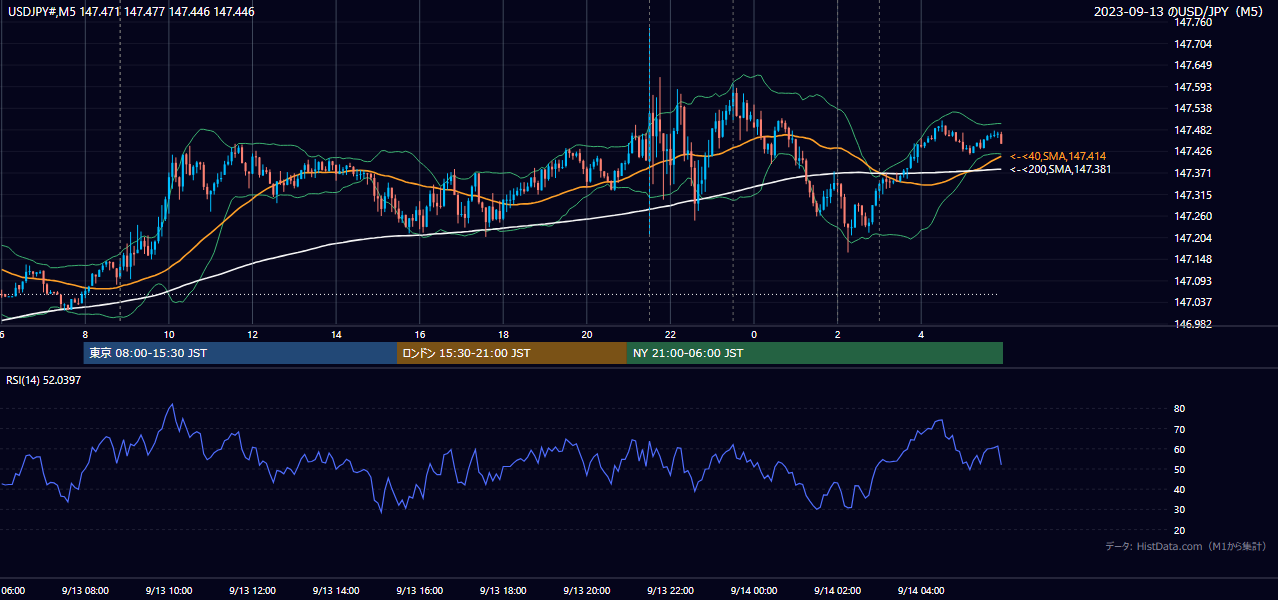Click the 9/13 22:00 date label
The image size is (1278, 600).
point(670,591)
